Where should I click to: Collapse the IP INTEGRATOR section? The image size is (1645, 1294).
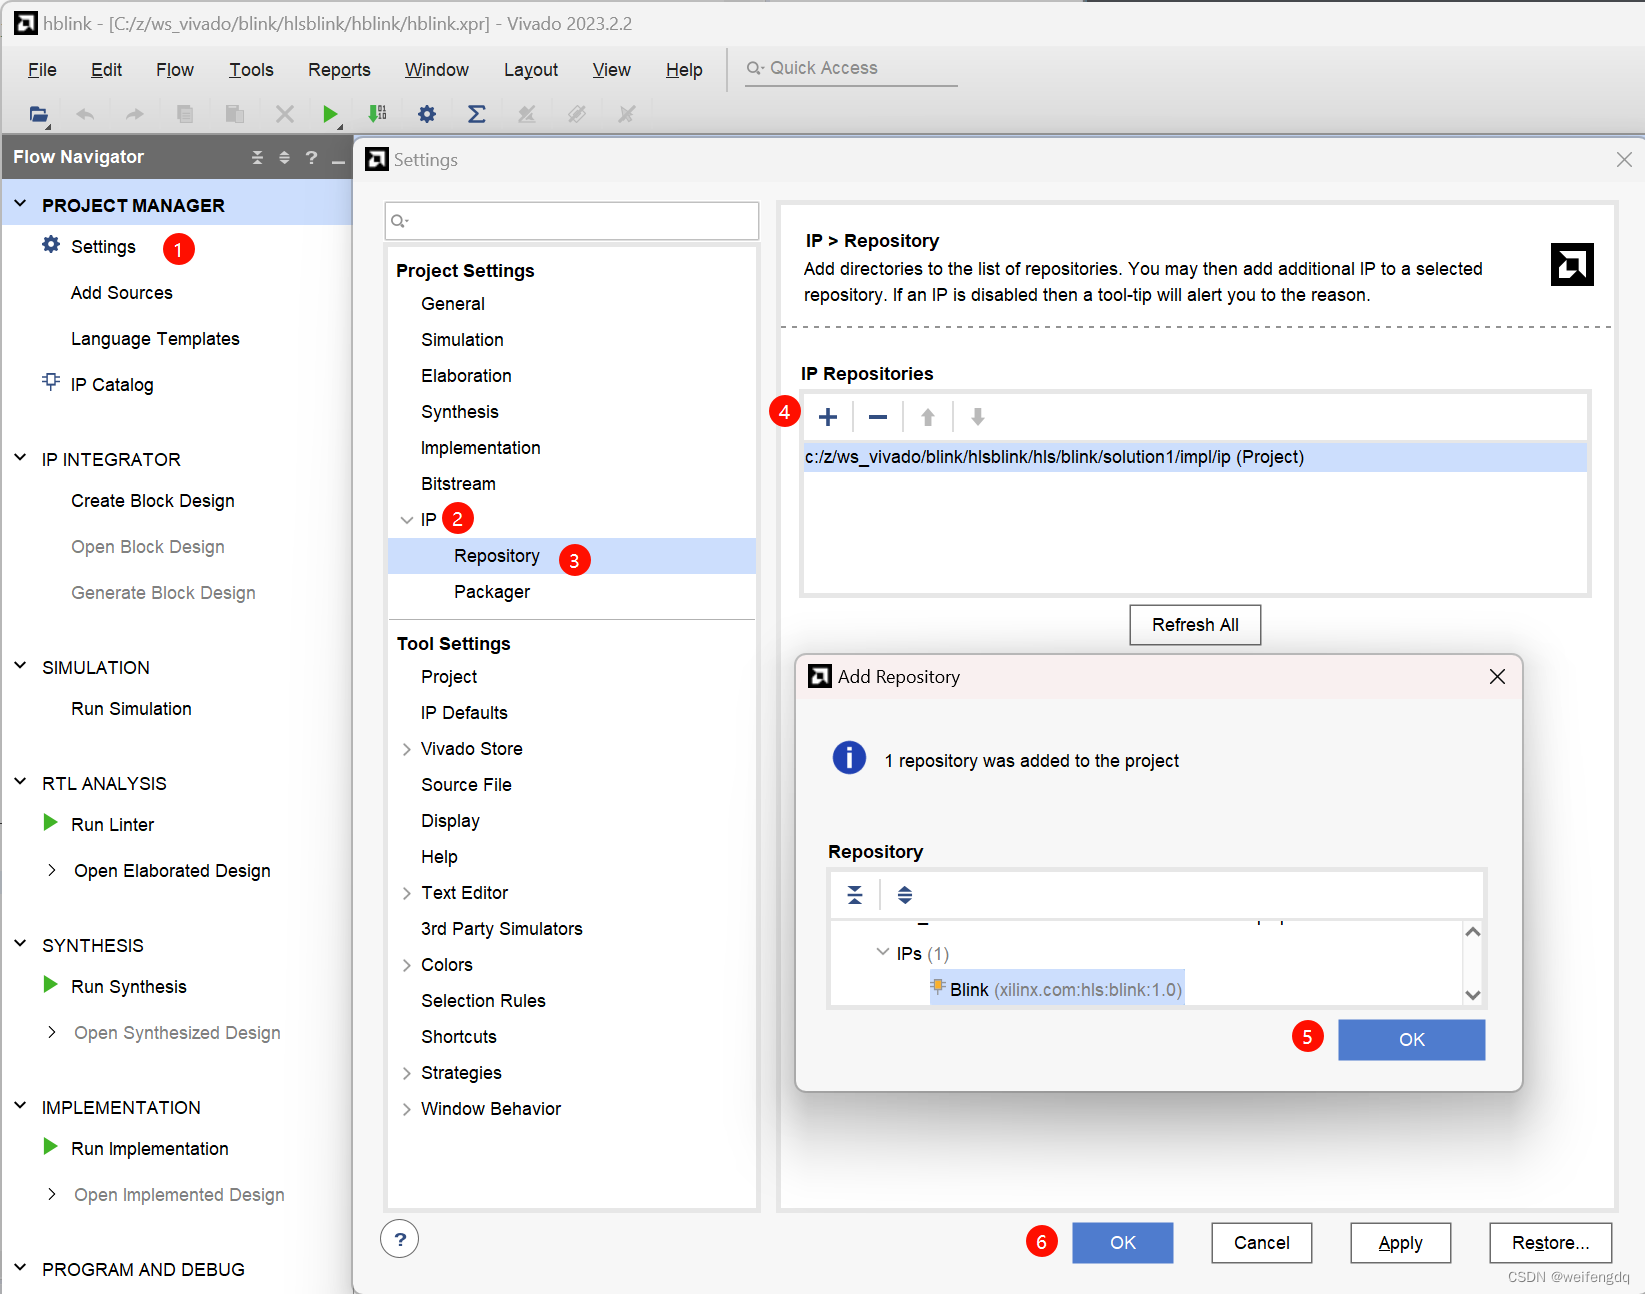click(x=20, y=457)
